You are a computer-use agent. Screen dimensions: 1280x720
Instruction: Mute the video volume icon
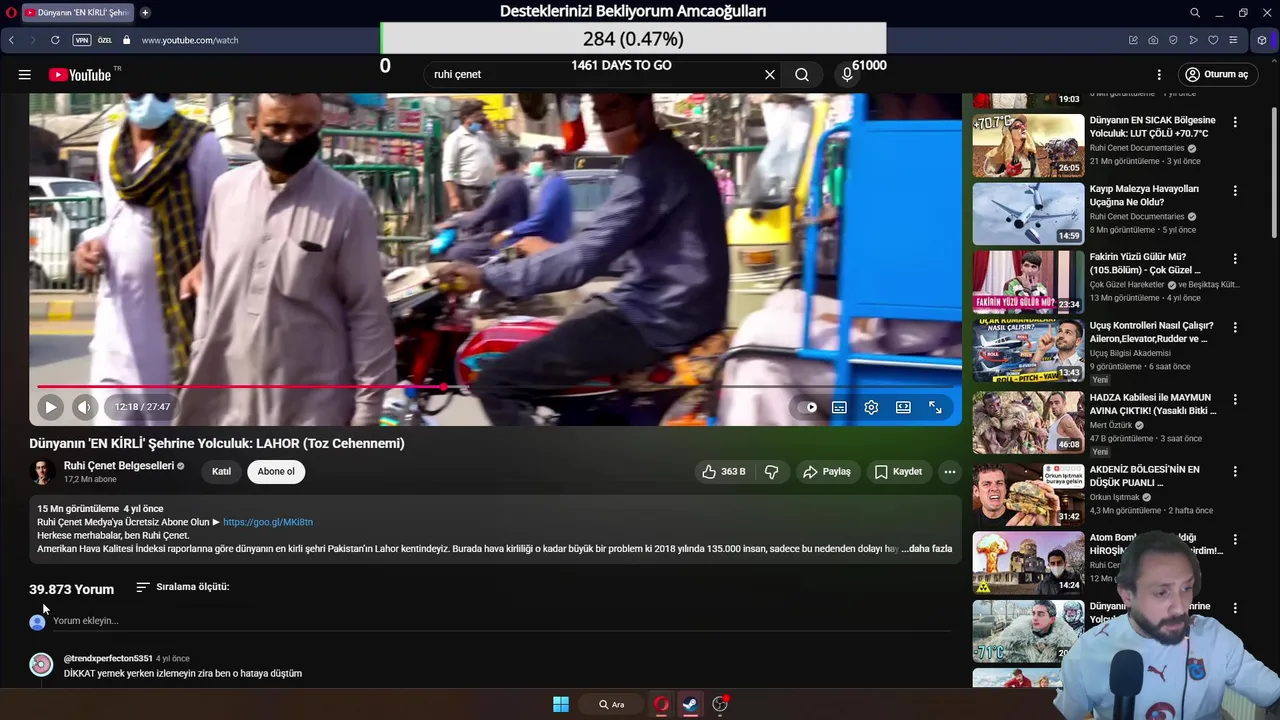(x=85, y=407)
